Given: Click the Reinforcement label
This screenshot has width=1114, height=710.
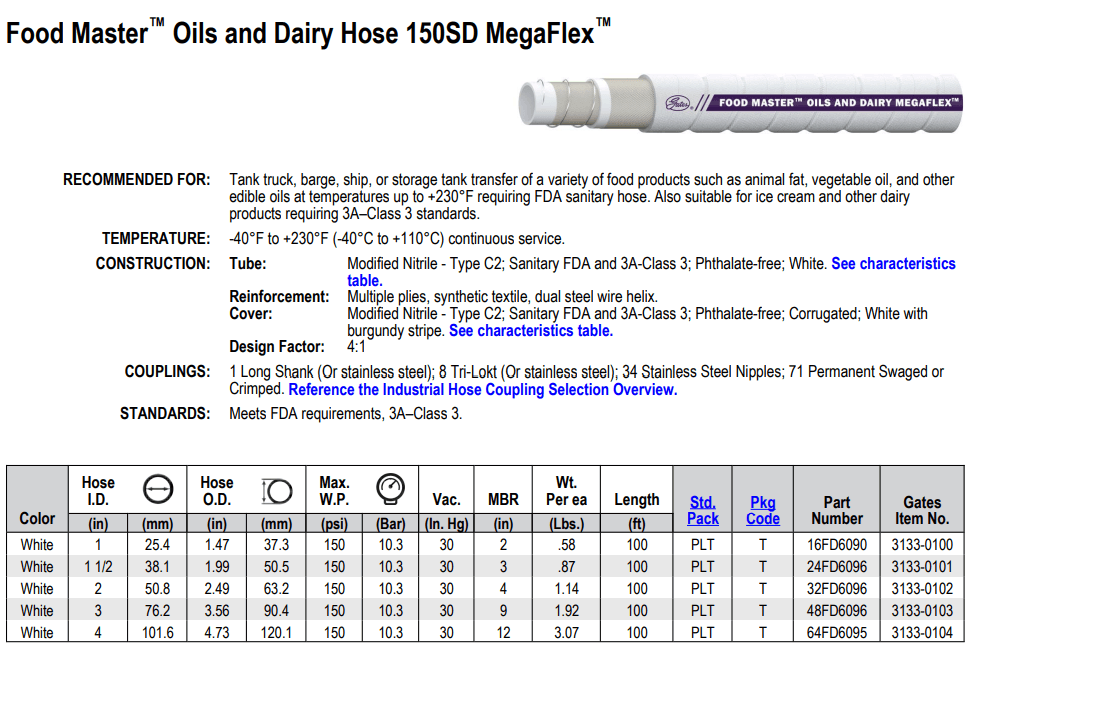Looking at the screenshot, I should point(279,296).
